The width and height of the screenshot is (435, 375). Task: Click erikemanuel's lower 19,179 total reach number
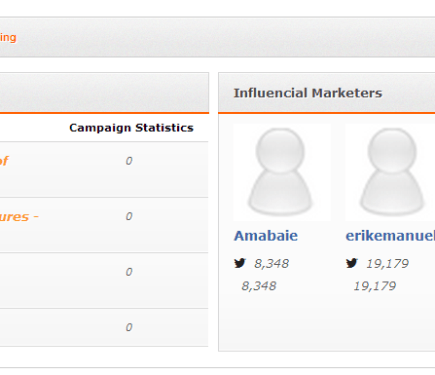click(375, 286)
